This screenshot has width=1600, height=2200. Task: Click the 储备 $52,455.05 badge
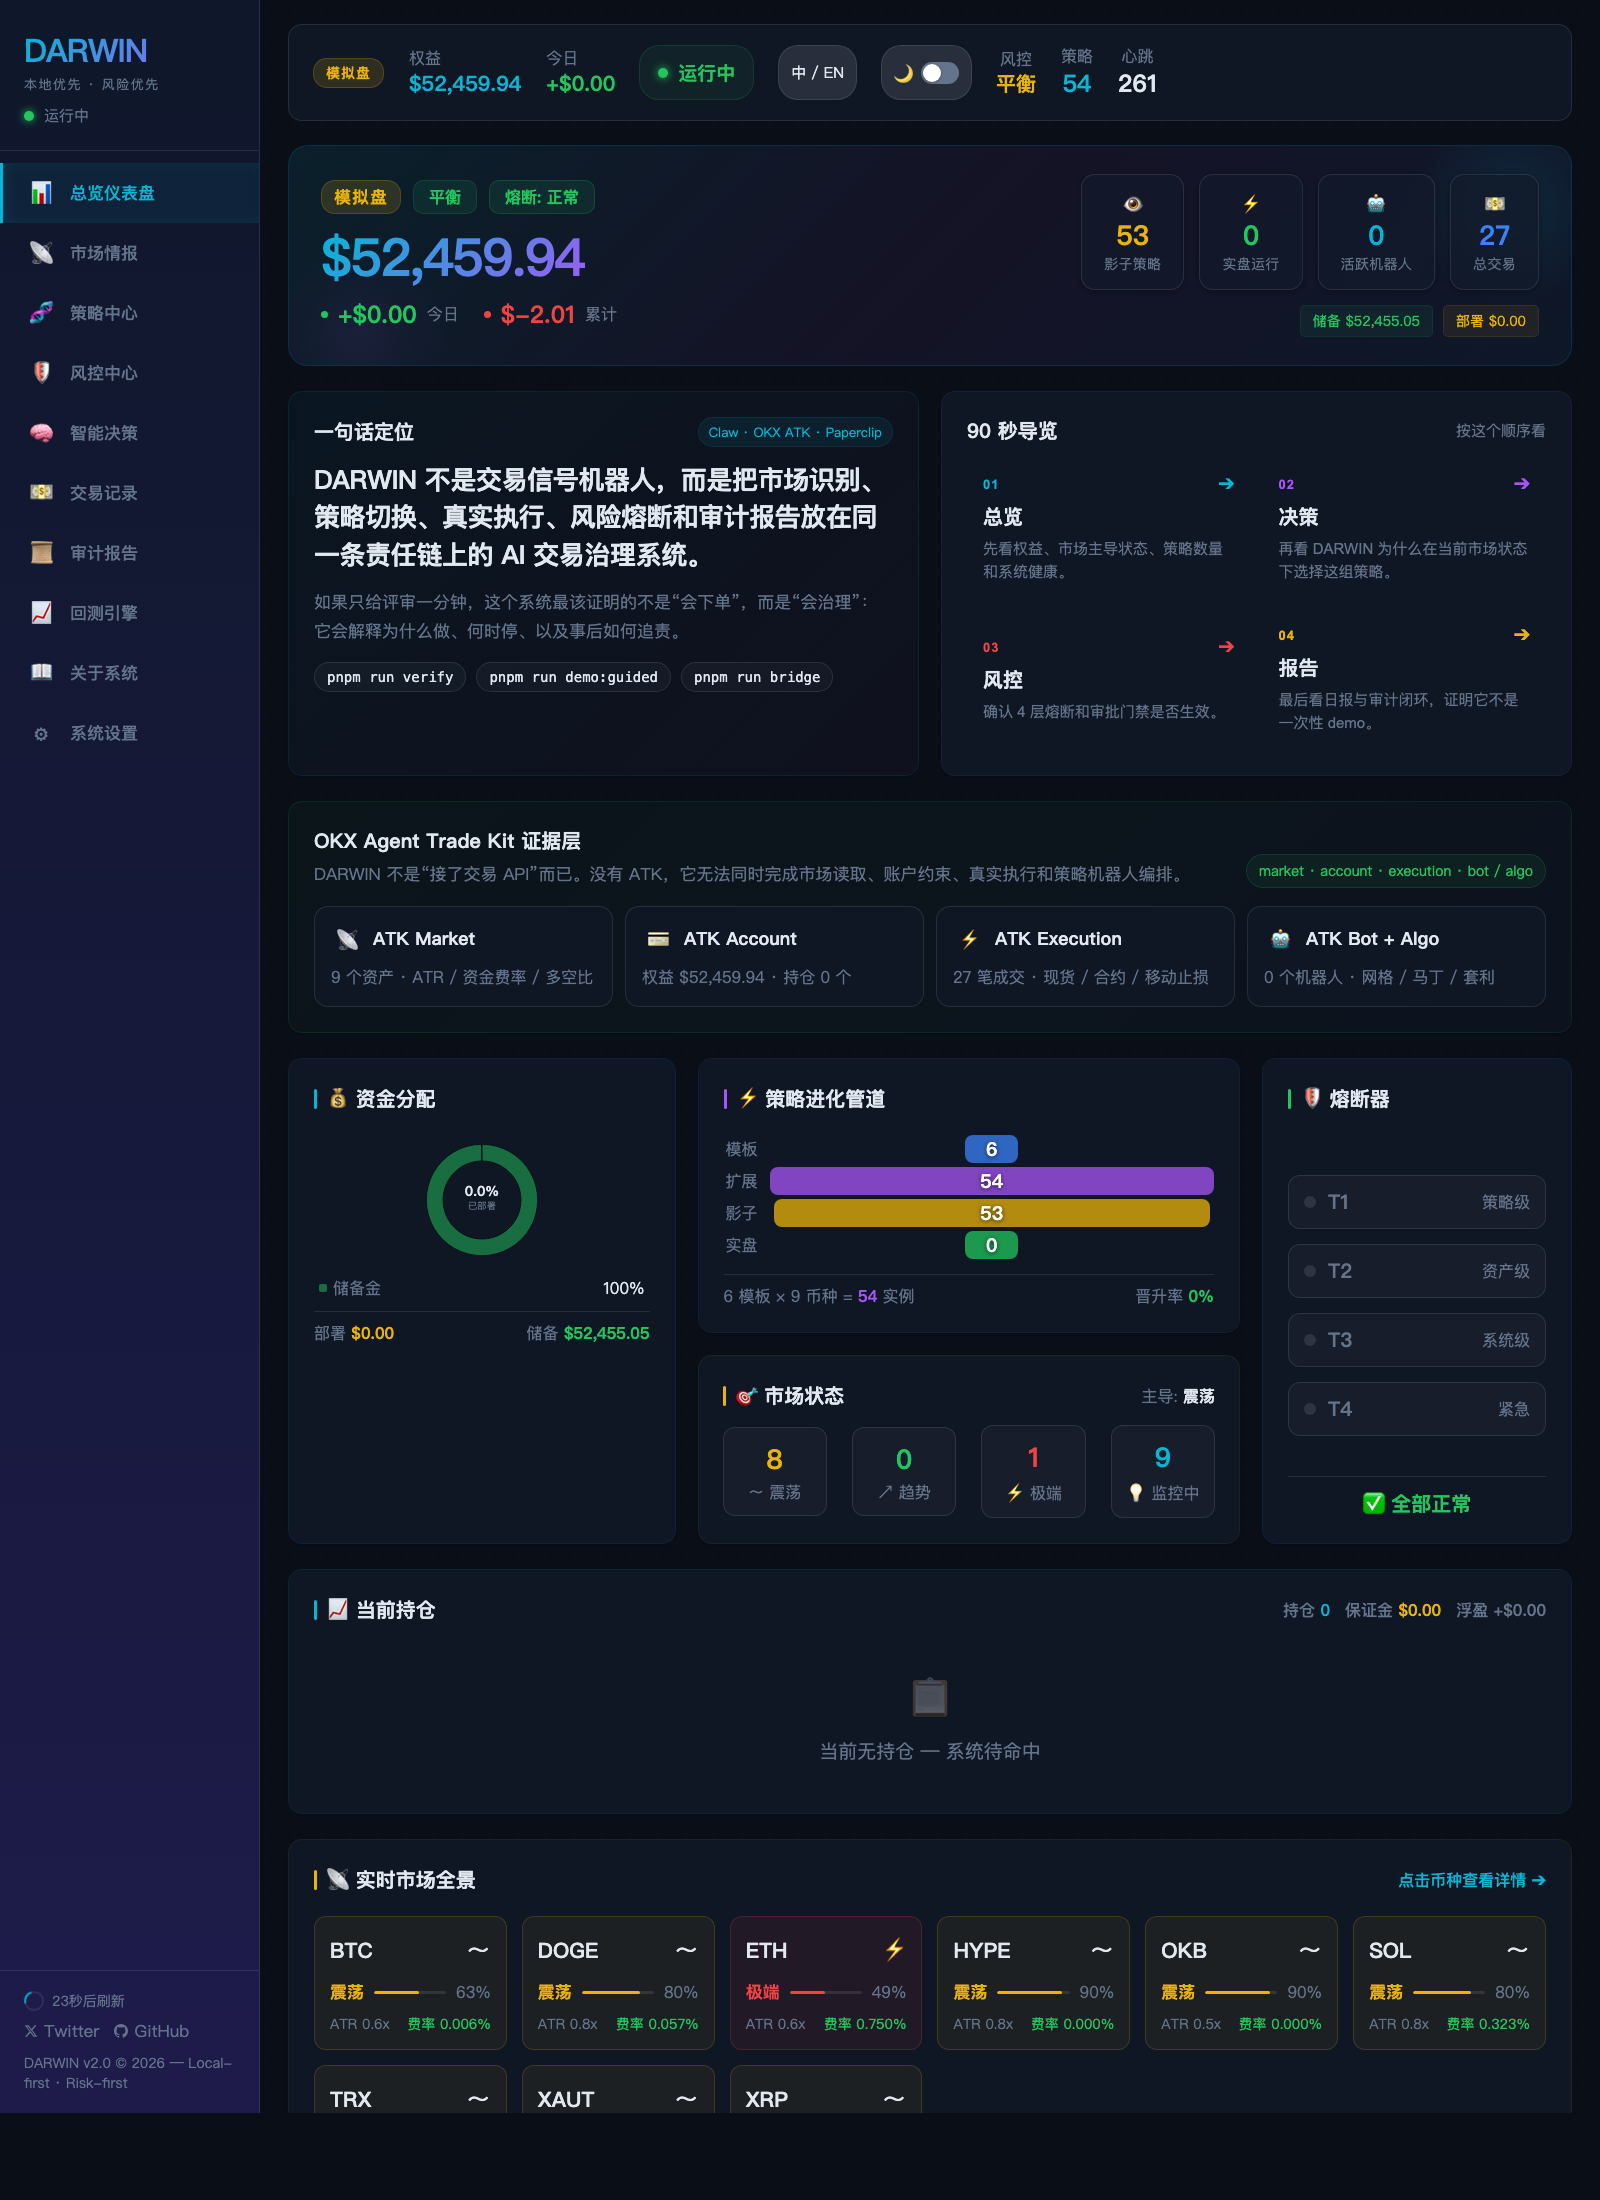point(1366,321)
